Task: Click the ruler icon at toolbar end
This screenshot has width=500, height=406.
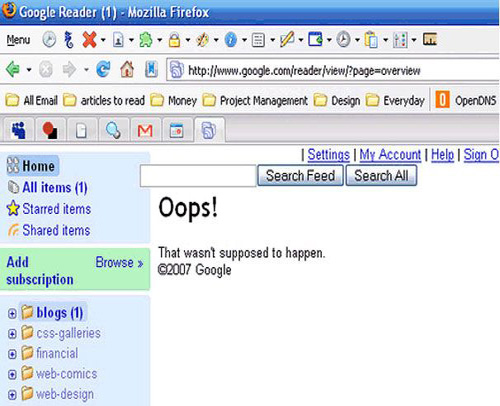Action: tap(430, 39)
